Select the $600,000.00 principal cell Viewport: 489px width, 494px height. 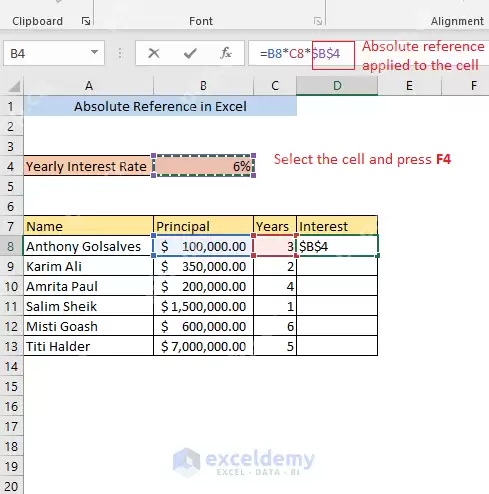pos(203,326)
